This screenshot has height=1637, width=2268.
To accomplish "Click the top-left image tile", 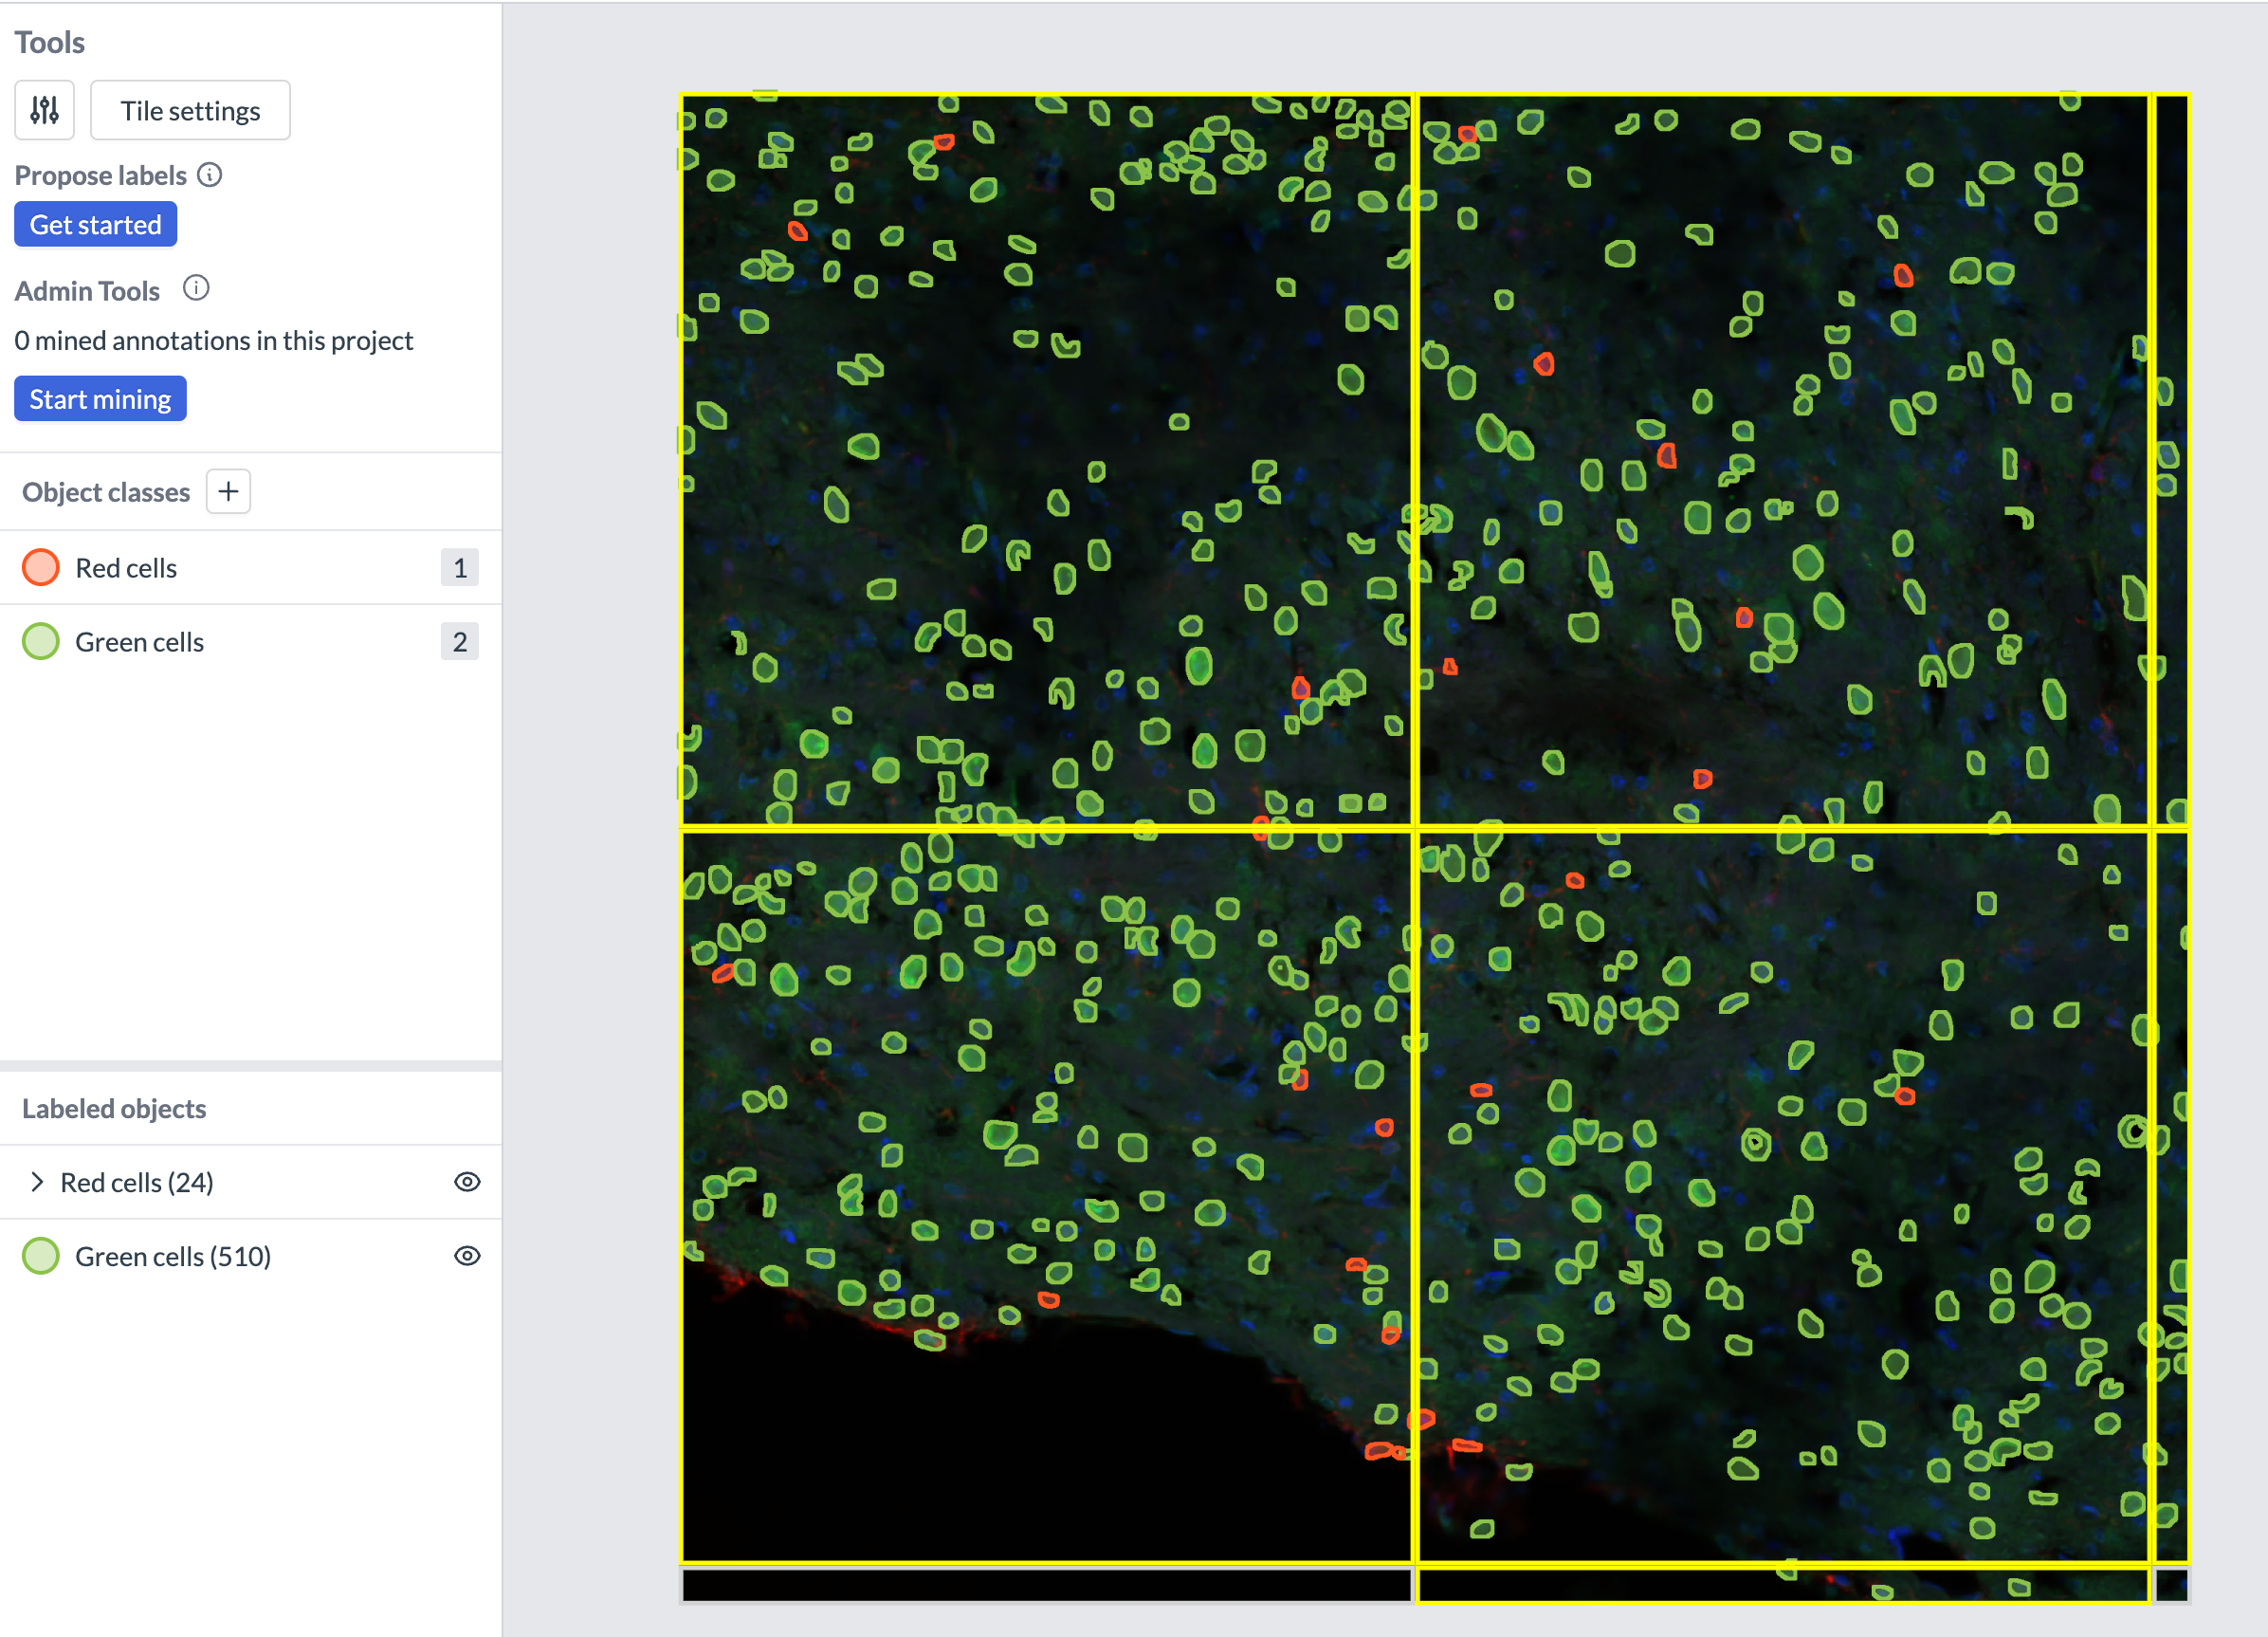I will tap(1046, 460).
